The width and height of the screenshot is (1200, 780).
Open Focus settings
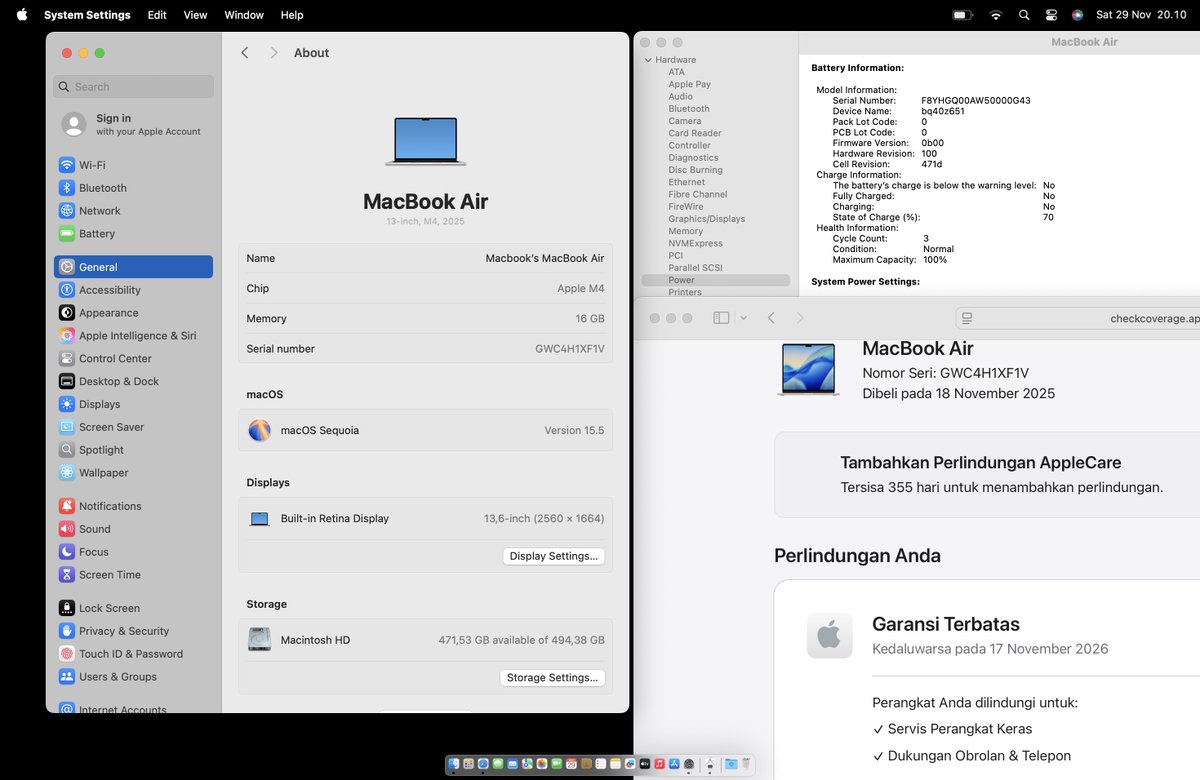tap(133, 552)
